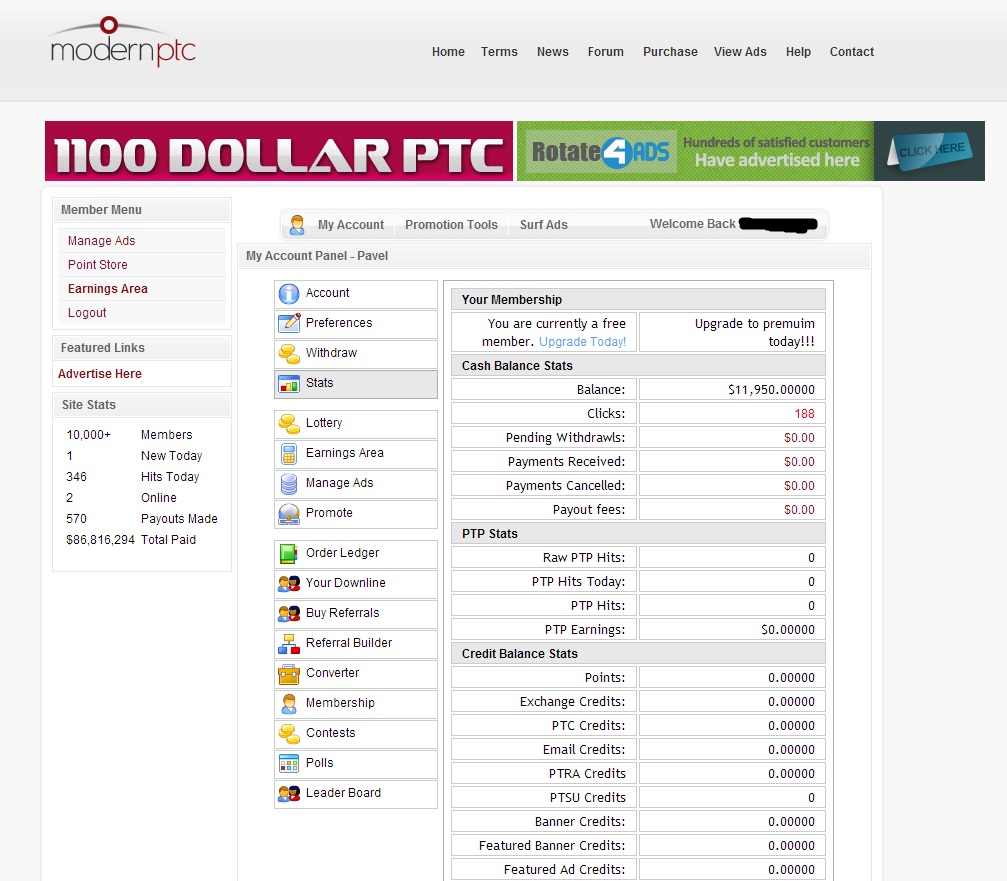Switch to the My Account tab
This screenshot has width=1007, height=881.
[351, 225]
